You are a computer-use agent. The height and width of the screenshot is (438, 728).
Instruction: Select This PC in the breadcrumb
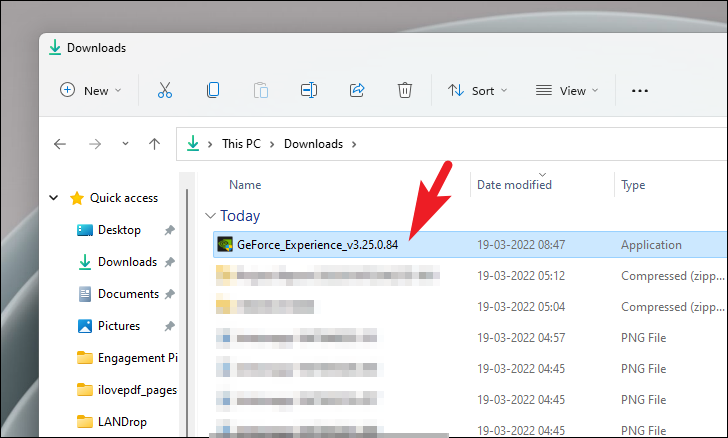click(241, 144)
